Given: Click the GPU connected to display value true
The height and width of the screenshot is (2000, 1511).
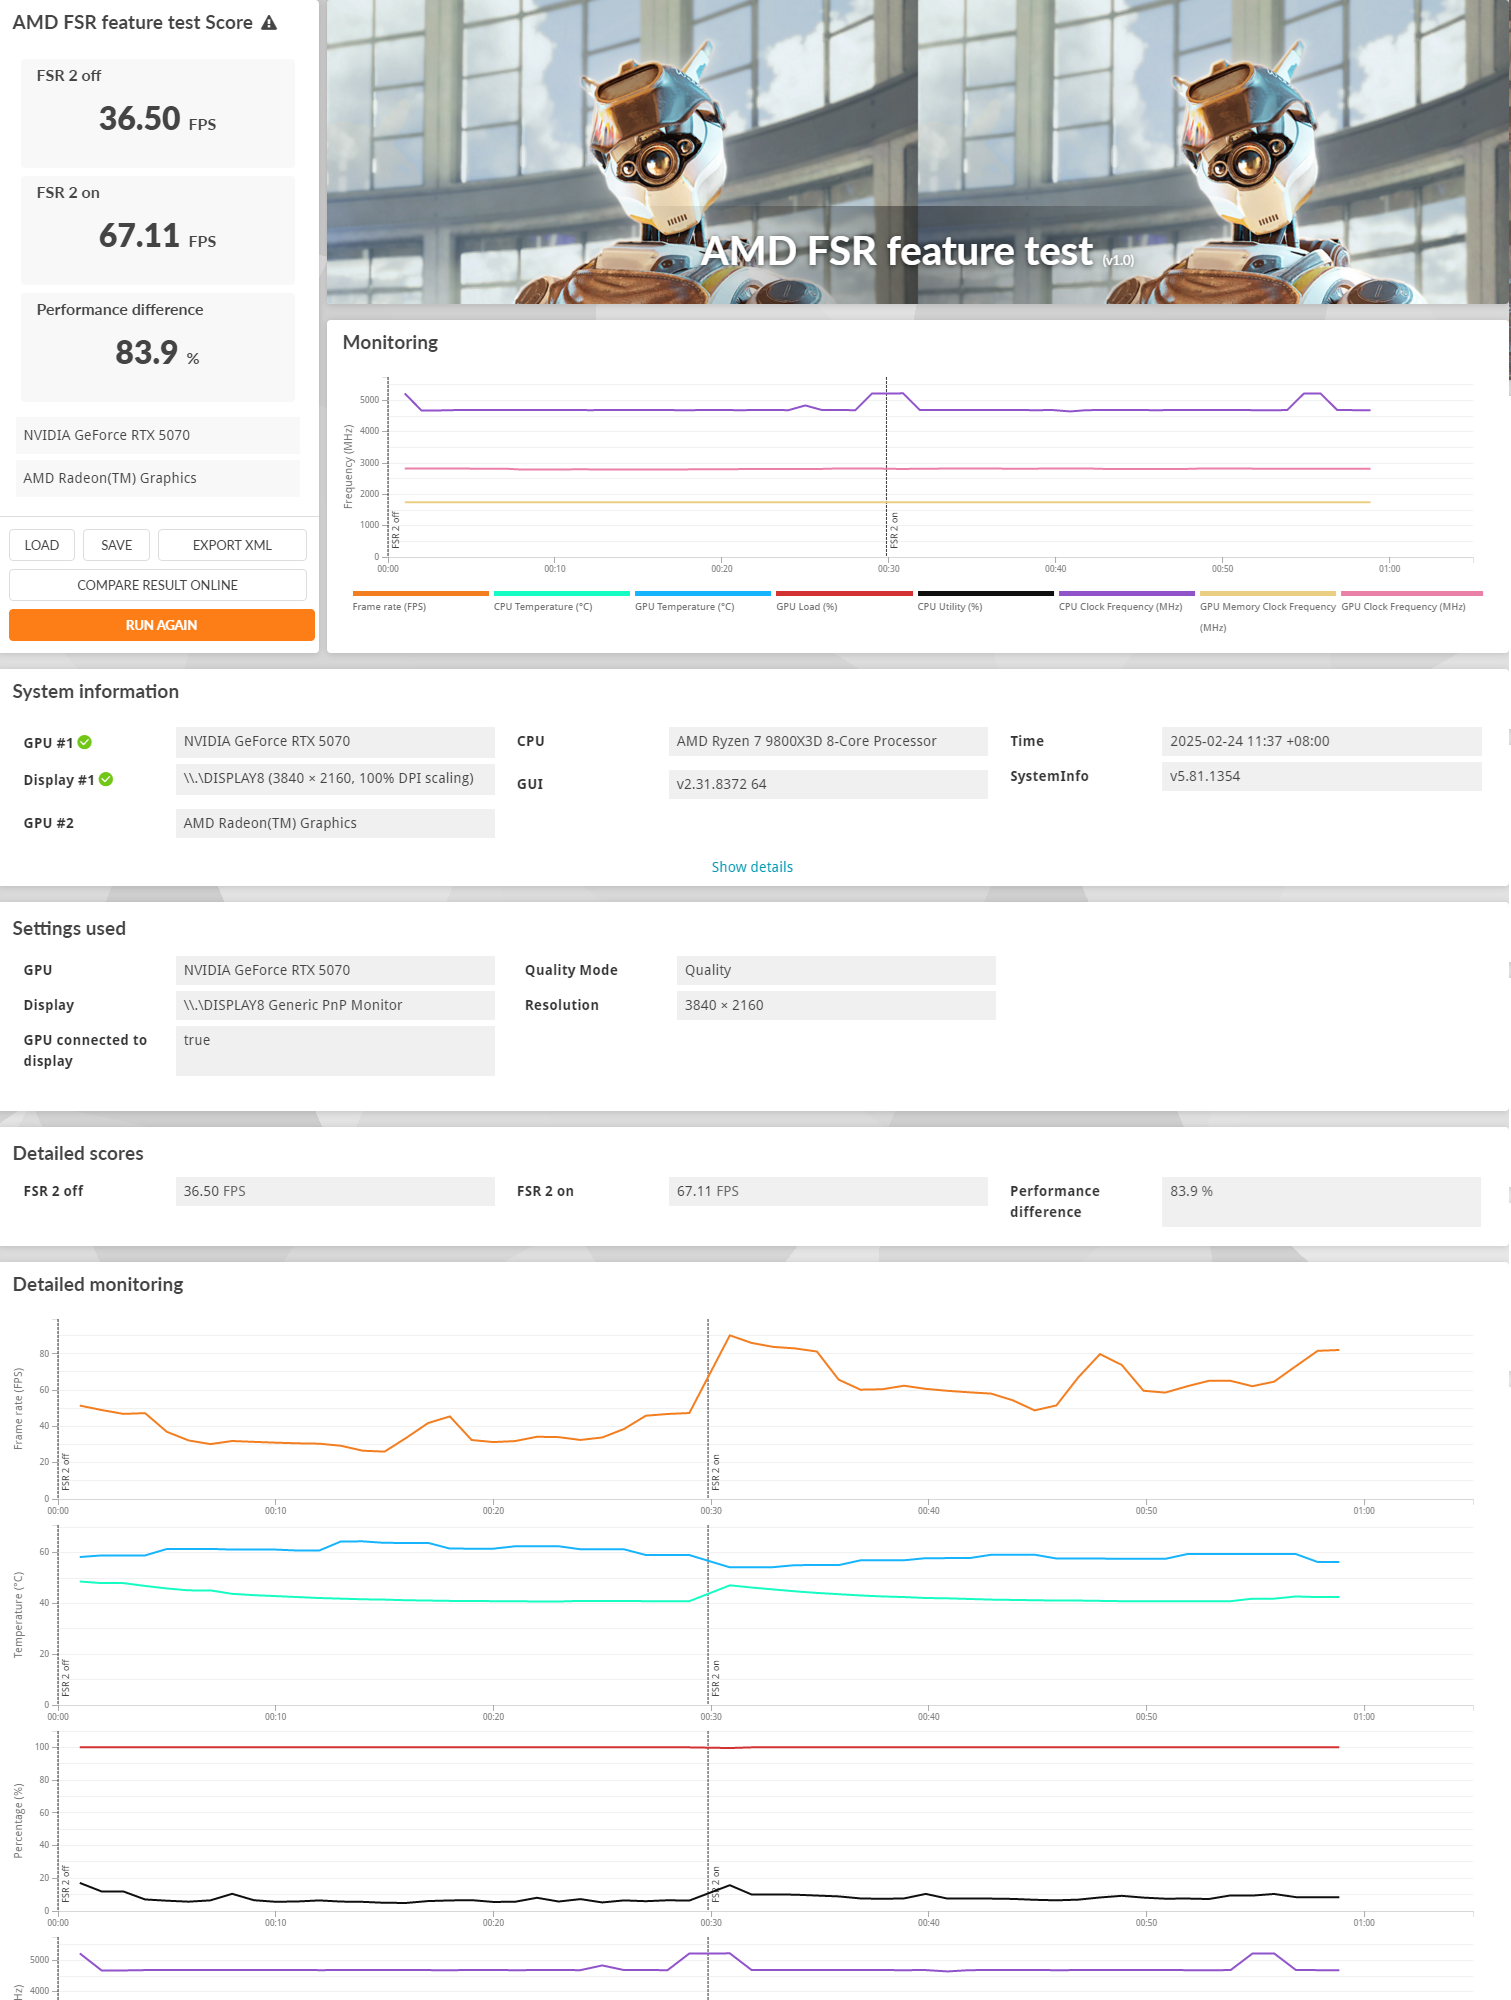Looking at the screenshot, I should tap(335, 1051).
